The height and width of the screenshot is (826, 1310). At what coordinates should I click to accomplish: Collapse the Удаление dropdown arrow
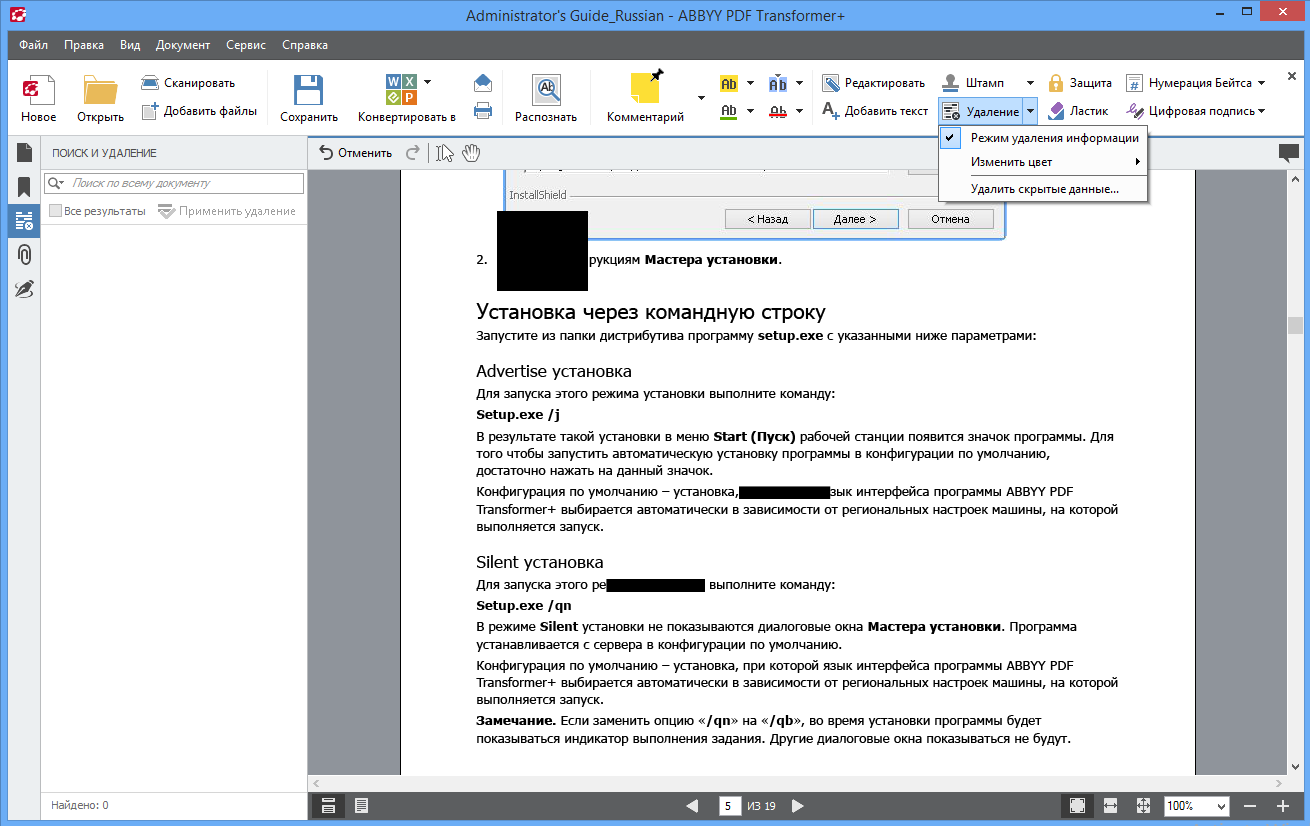[x=1030, y=111]
